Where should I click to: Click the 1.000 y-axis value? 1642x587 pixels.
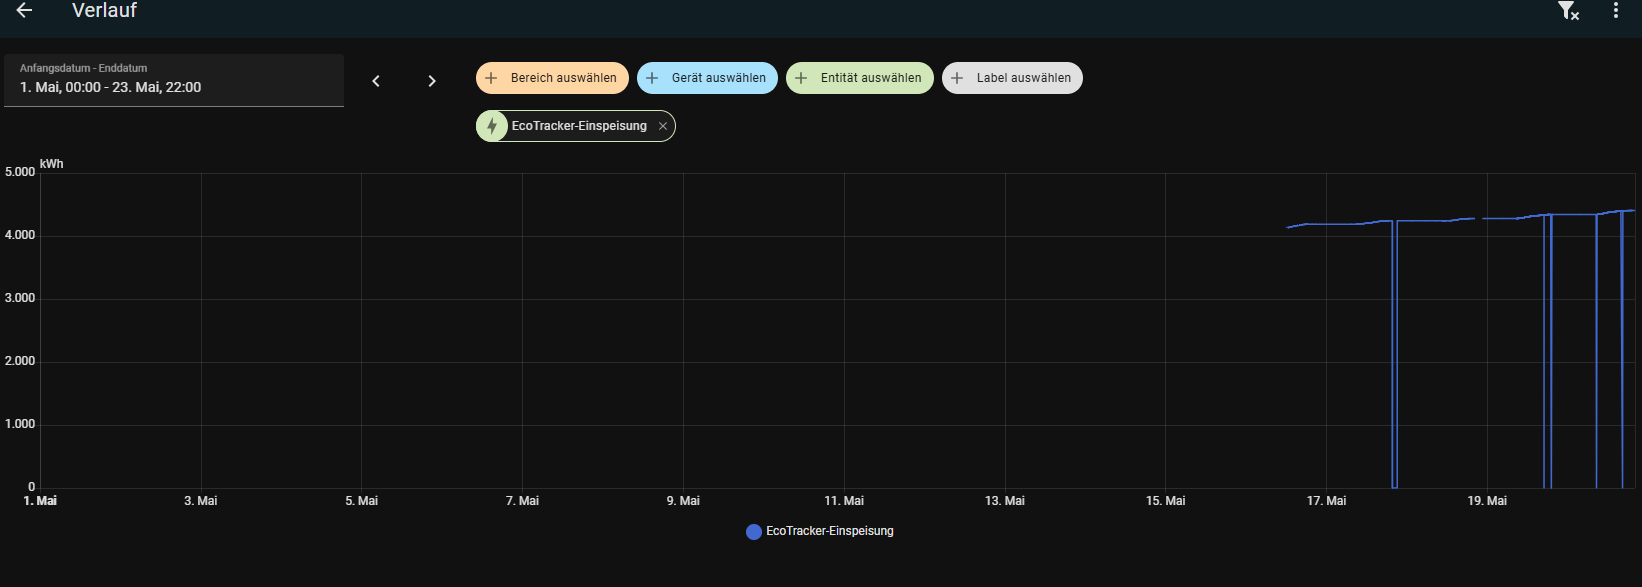click(x=20, y=424)
